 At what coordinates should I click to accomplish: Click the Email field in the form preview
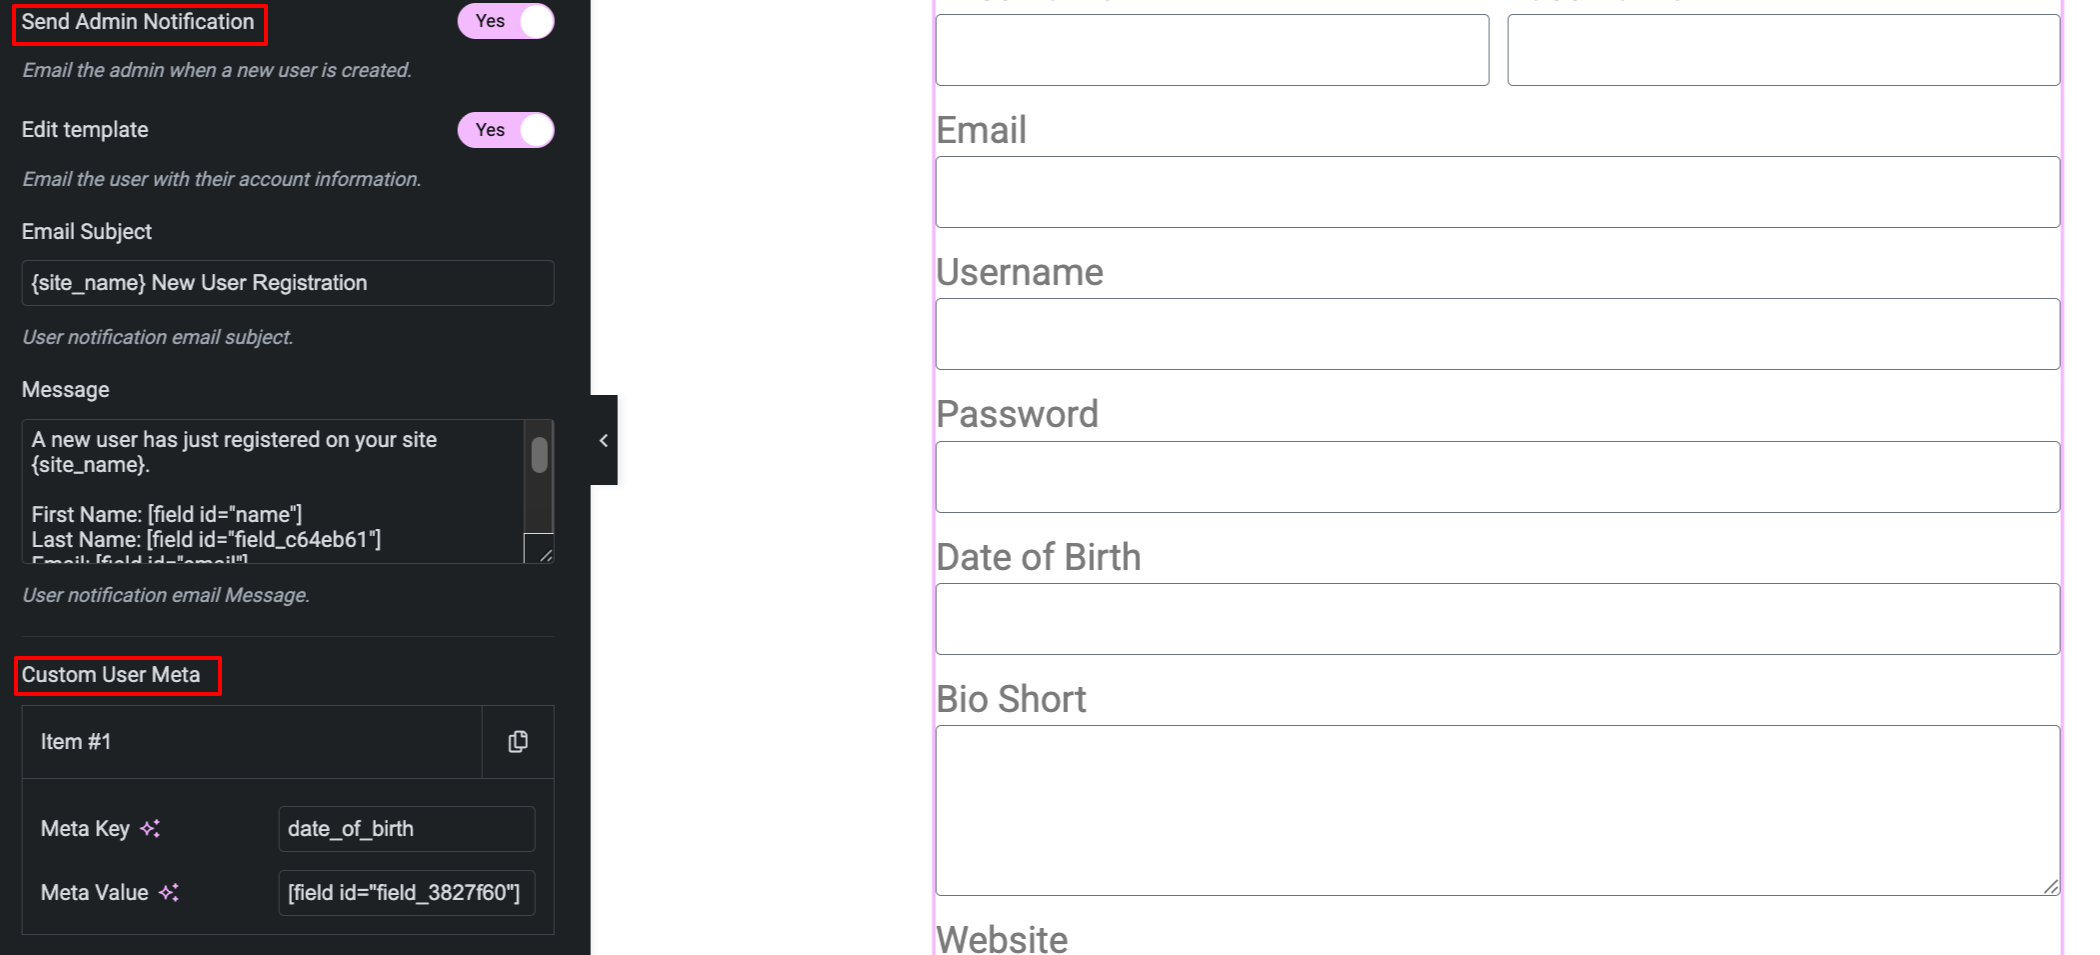(1497, 192)
